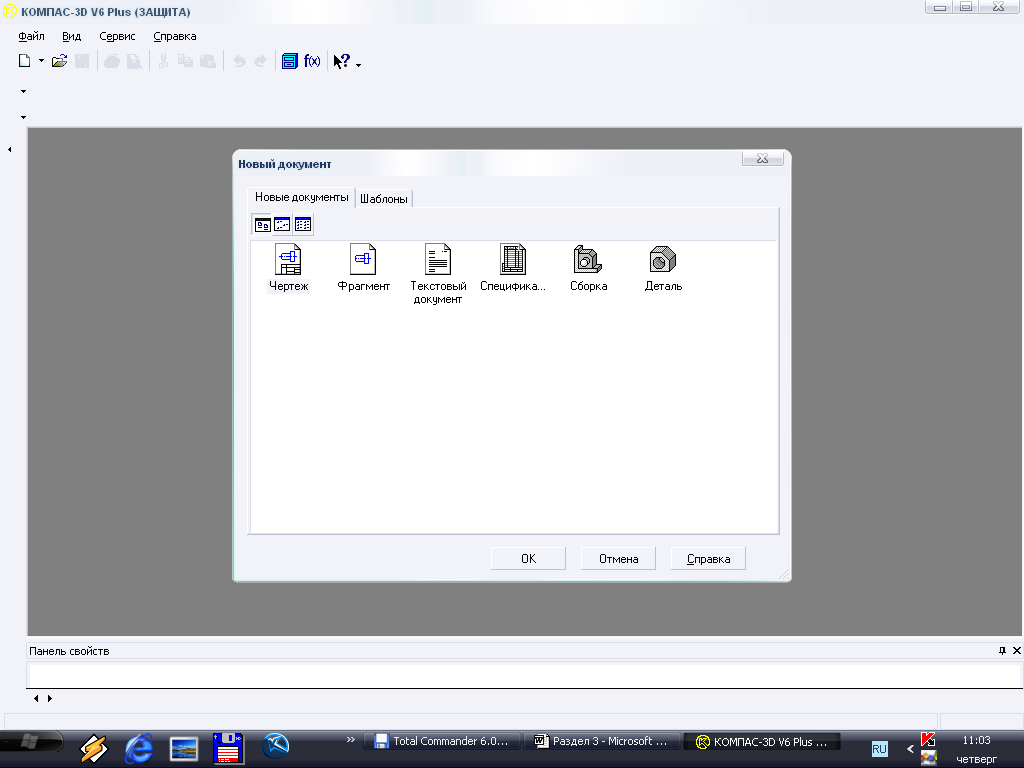Open the Файл menu
The image size is (1024, 768).
(x=31, y=37)
